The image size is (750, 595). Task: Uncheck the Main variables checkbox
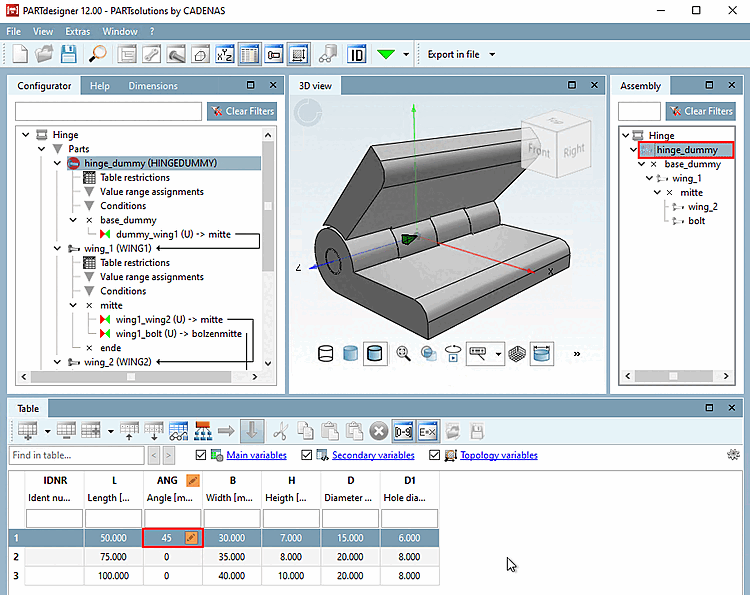pyautogui.click(x=201, y=456)
